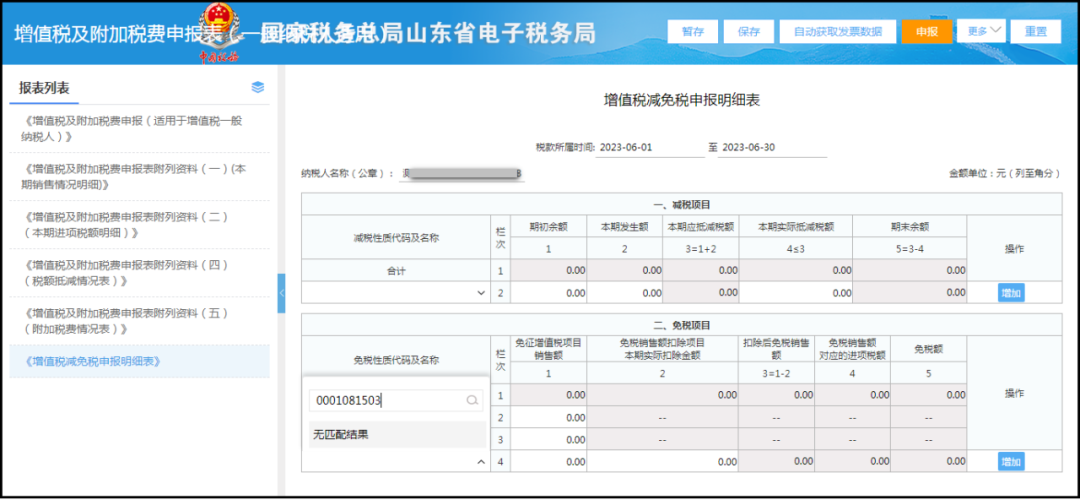Click the end date field 2023-06-30

pyautogui.click(x=772, y=147)
